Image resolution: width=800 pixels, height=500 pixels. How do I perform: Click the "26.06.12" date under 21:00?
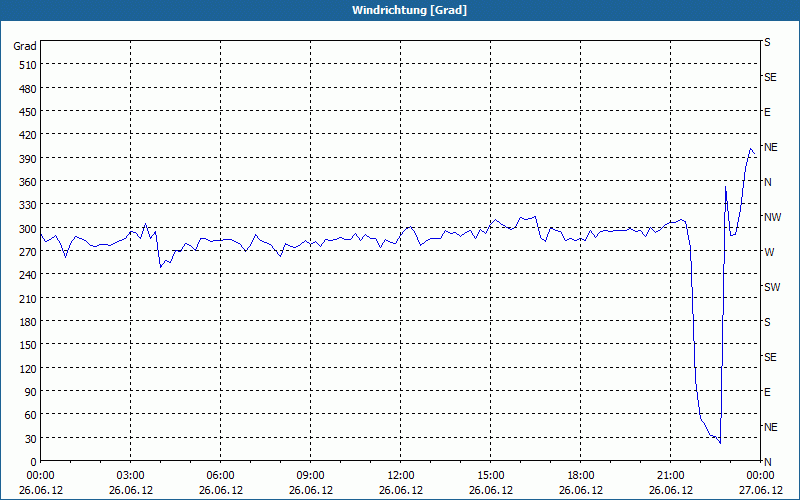coord(670,490)
